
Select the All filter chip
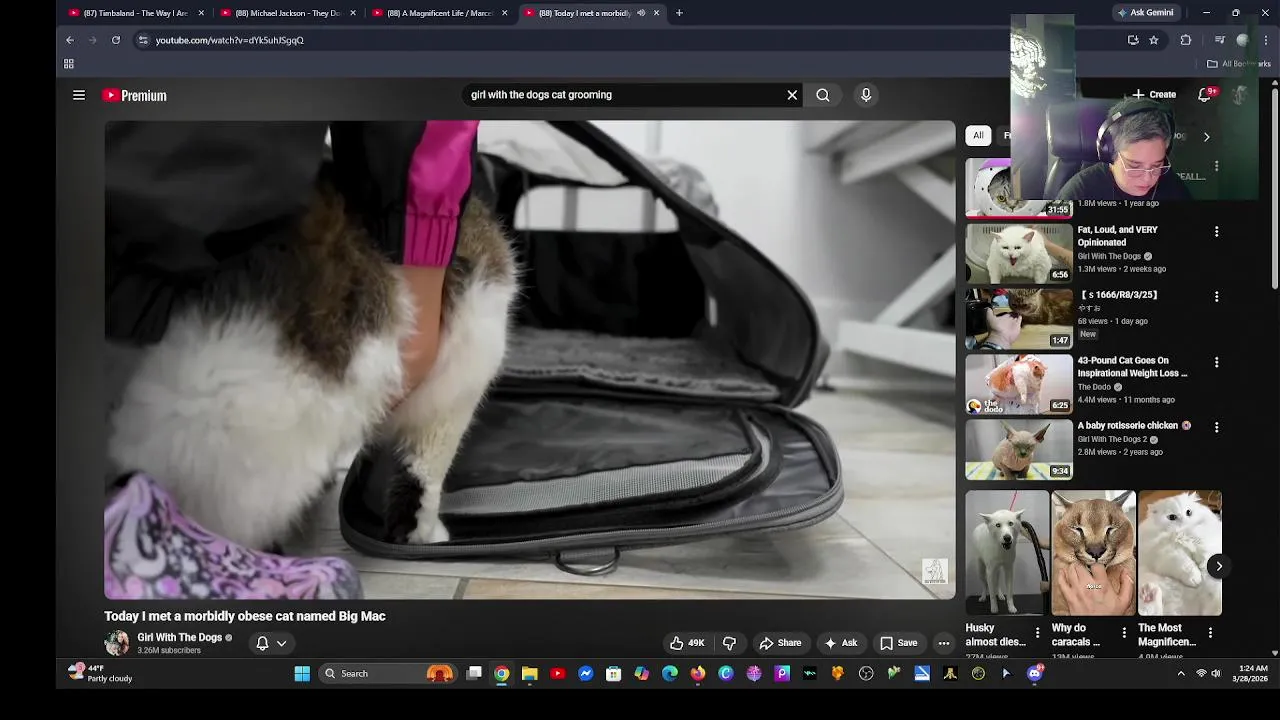point(978,136)
